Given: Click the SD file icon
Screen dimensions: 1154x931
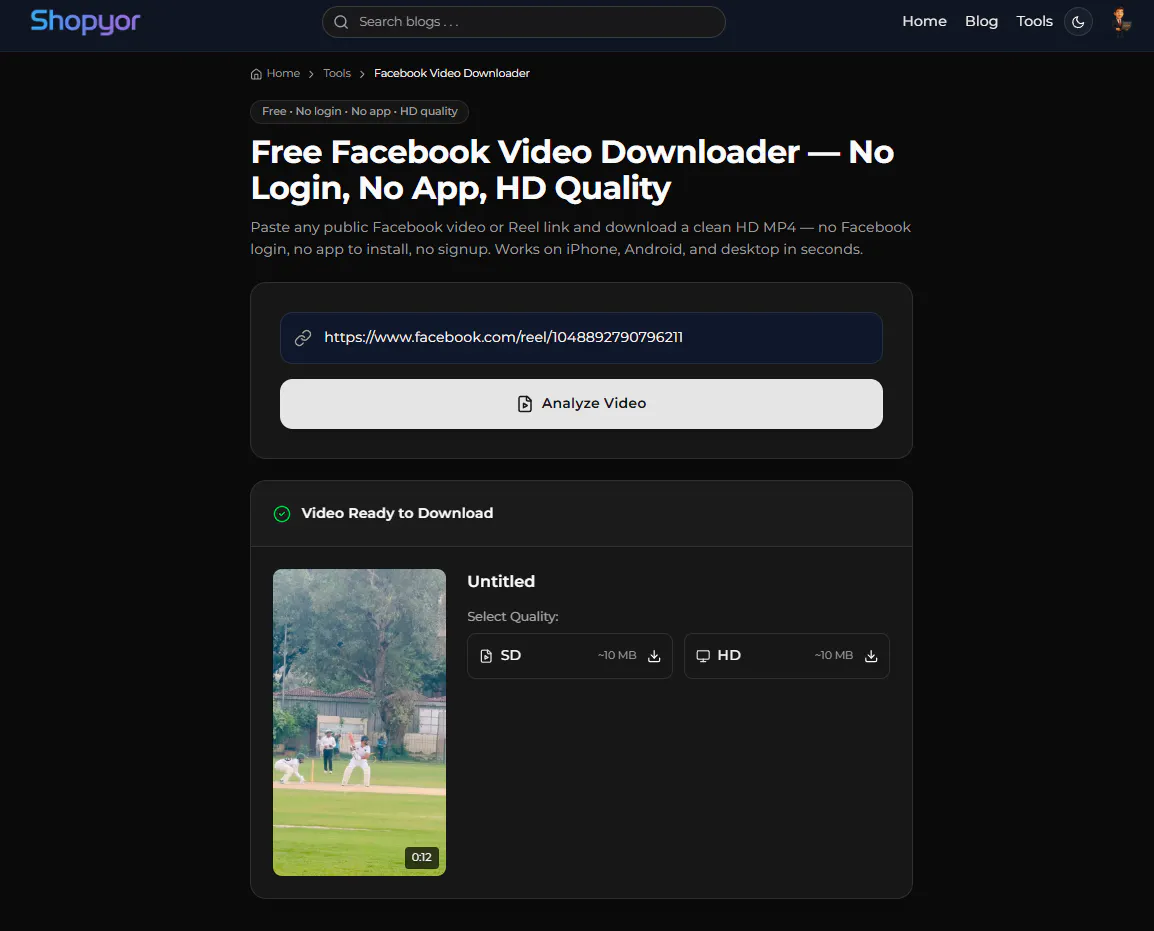Looking at the screenshot, I should point(486,656).
